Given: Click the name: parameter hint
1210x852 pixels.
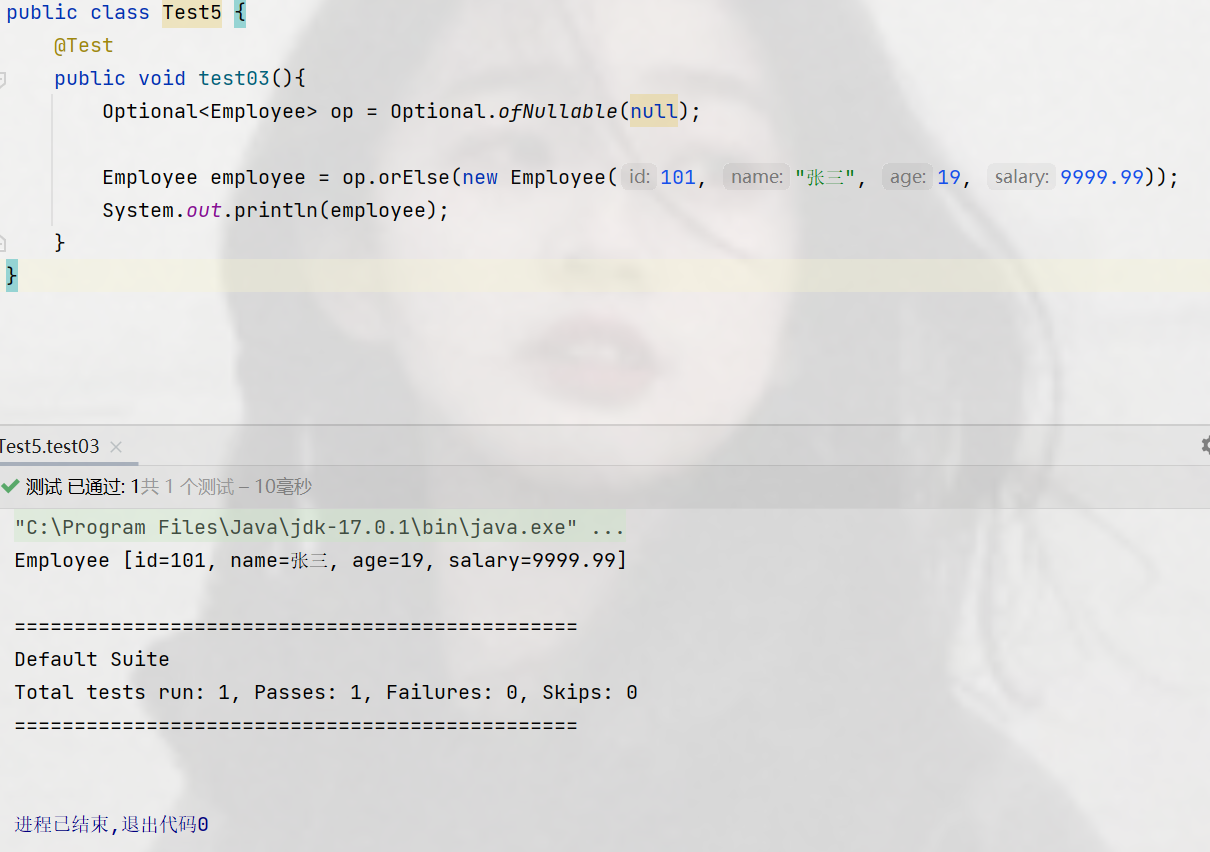Looking at the screenshot, I should click(757, 177).
